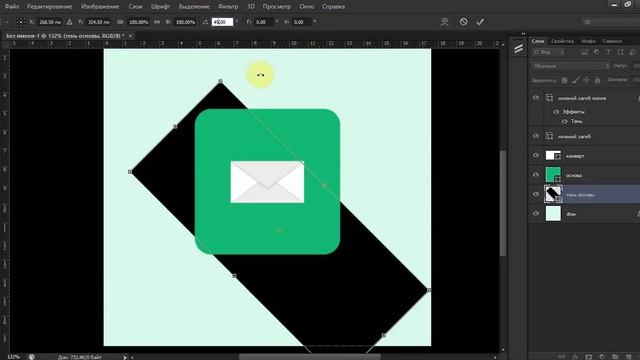
Task: Switch to the Свойства panel tab
Action: tap(562, 41)
